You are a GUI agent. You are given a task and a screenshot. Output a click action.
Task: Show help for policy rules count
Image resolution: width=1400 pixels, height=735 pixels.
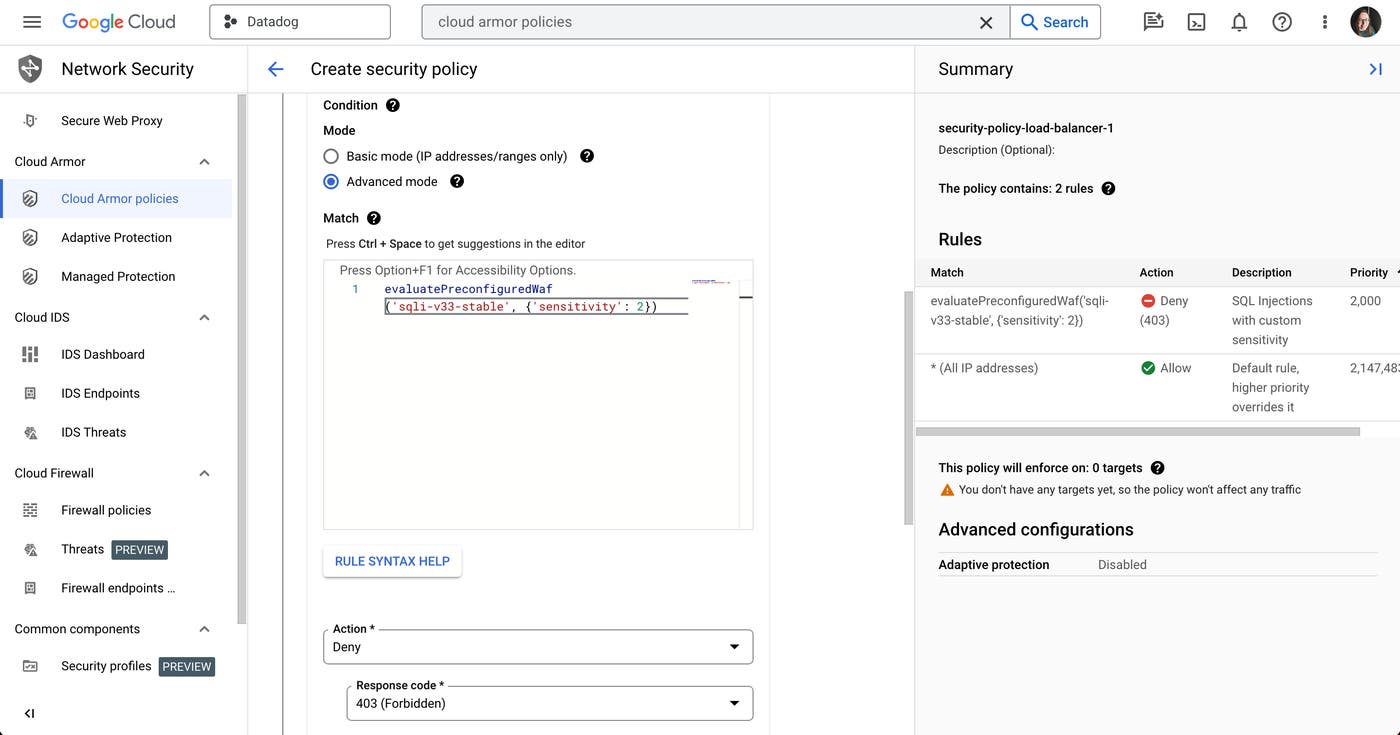1108,188
